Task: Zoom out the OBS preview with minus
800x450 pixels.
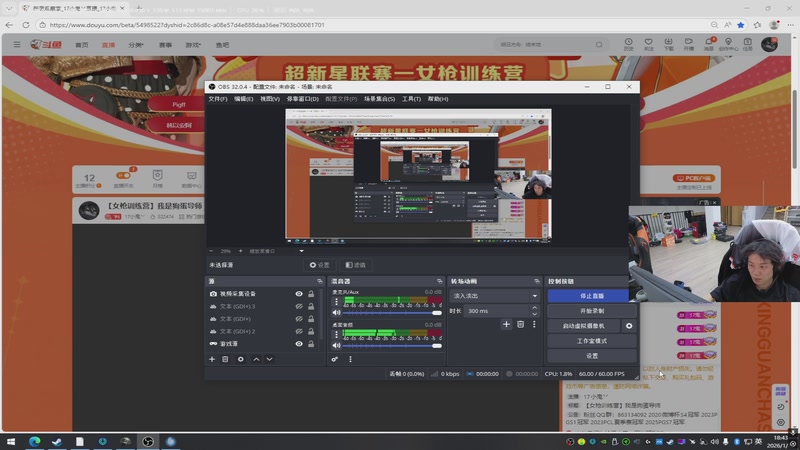Action: (211, 251)
